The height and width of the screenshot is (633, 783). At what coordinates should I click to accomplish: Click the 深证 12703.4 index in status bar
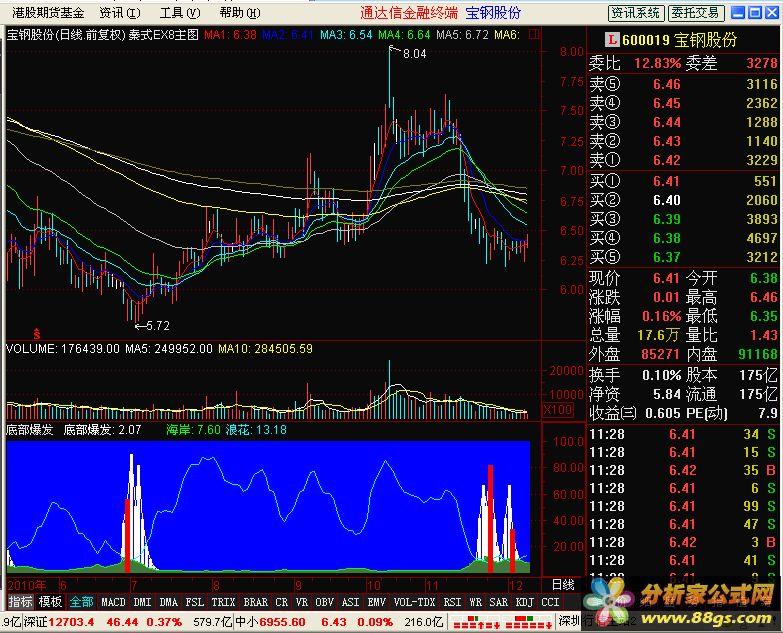(59, 622)
